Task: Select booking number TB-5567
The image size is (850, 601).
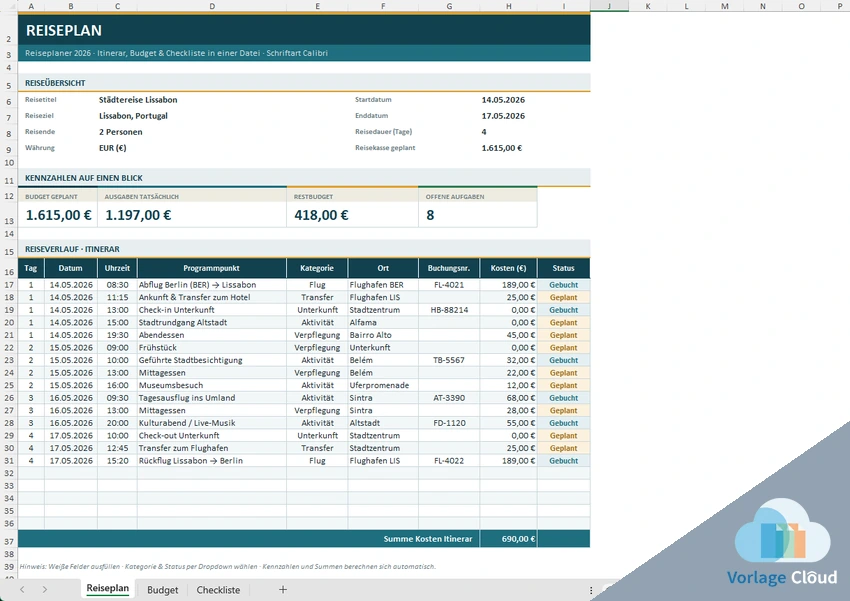Action: coord(449,360)
